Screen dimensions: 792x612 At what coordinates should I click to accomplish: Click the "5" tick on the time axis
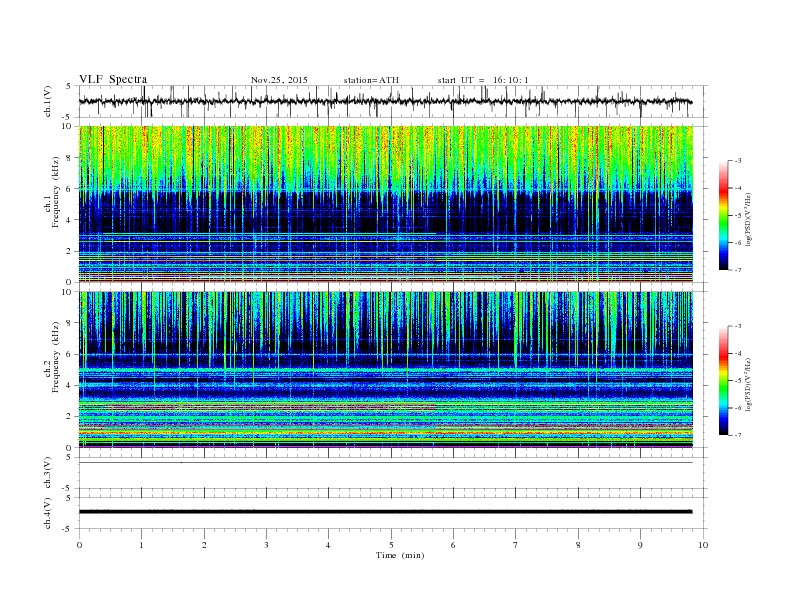point(391,545)
